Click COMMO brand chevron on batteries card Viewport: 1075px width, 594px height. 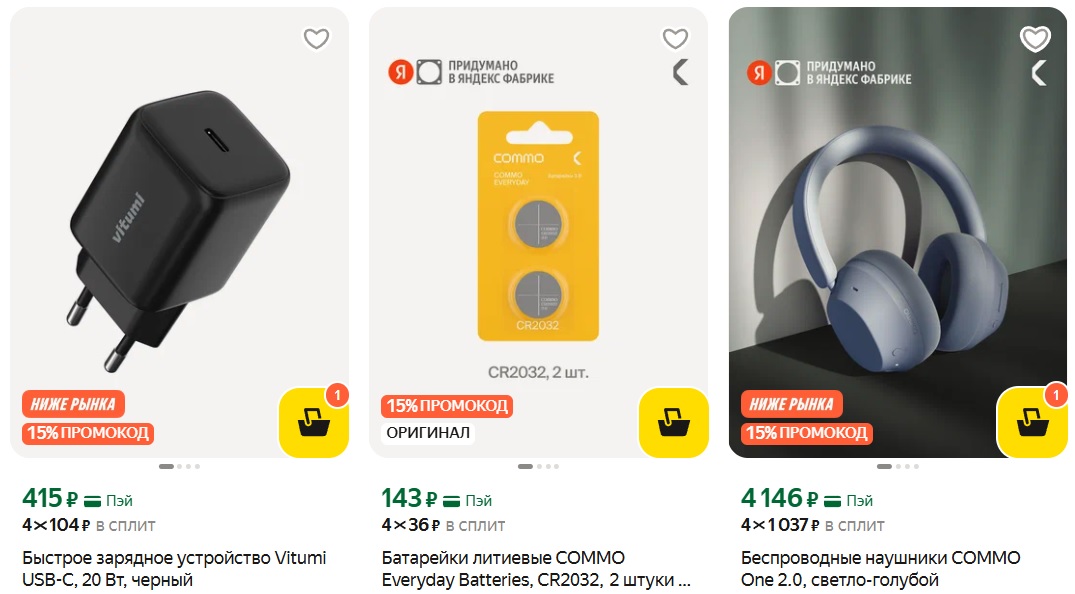pyautogui.click(x=681, y=72)
